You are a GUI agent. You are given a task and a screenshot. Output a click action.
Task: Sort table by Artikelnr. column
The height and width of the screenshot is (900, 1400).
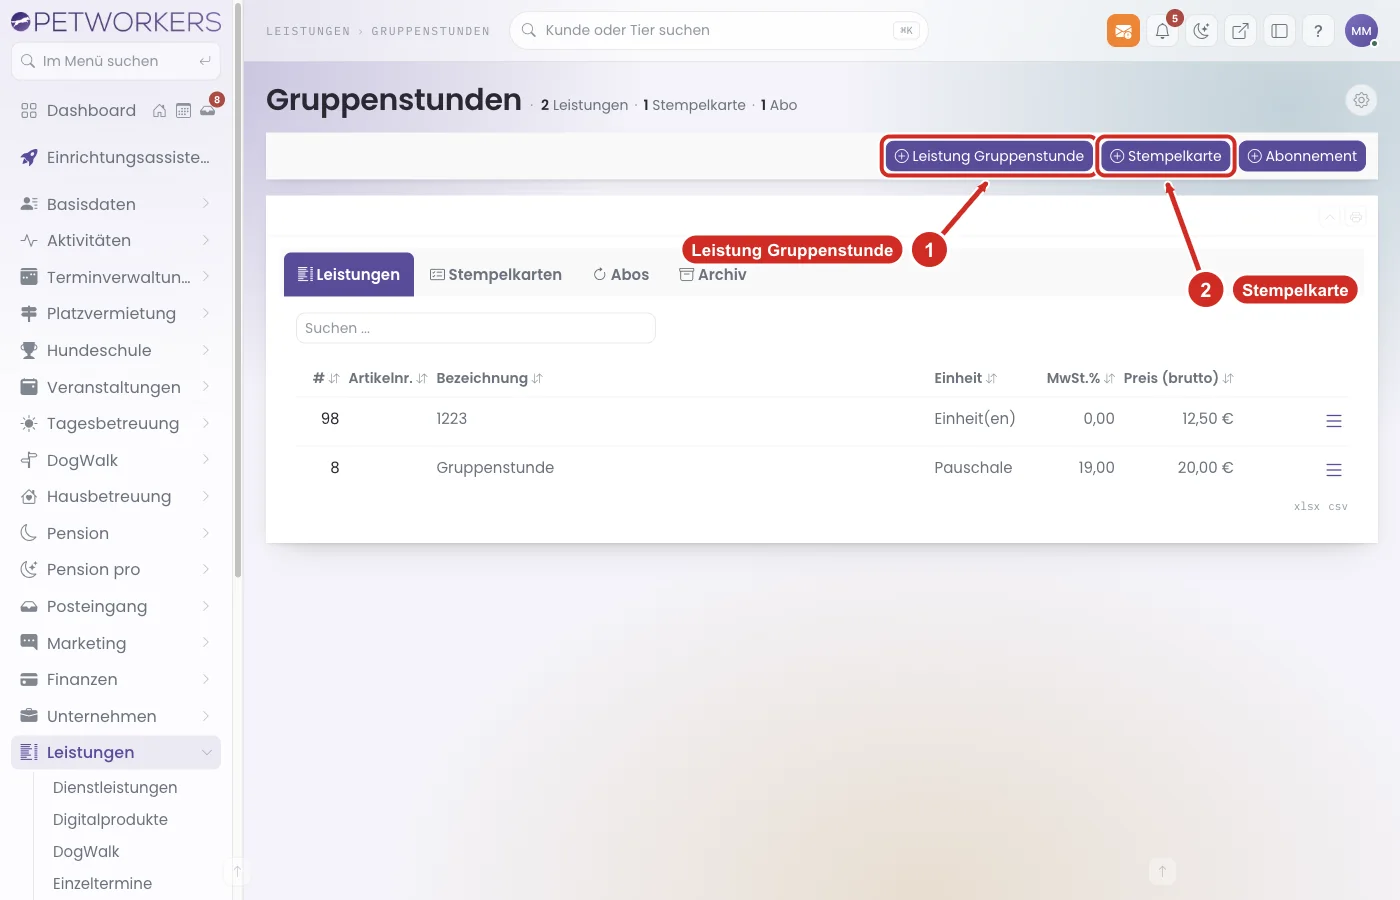(x=388, y=378)
